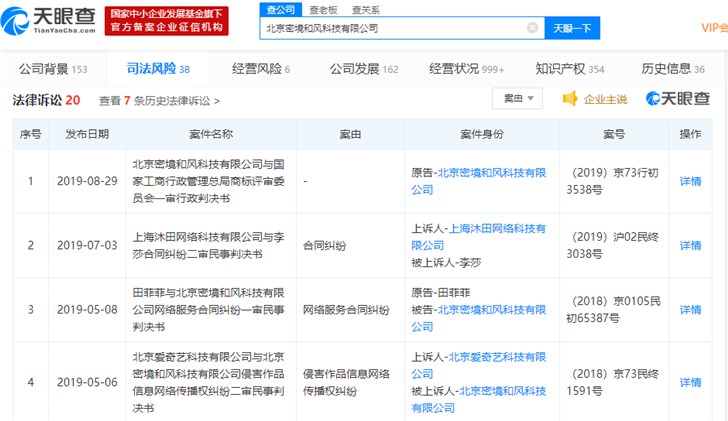
Task: Select case number (2019) 京73行初3538号
Action: (612, 181)
